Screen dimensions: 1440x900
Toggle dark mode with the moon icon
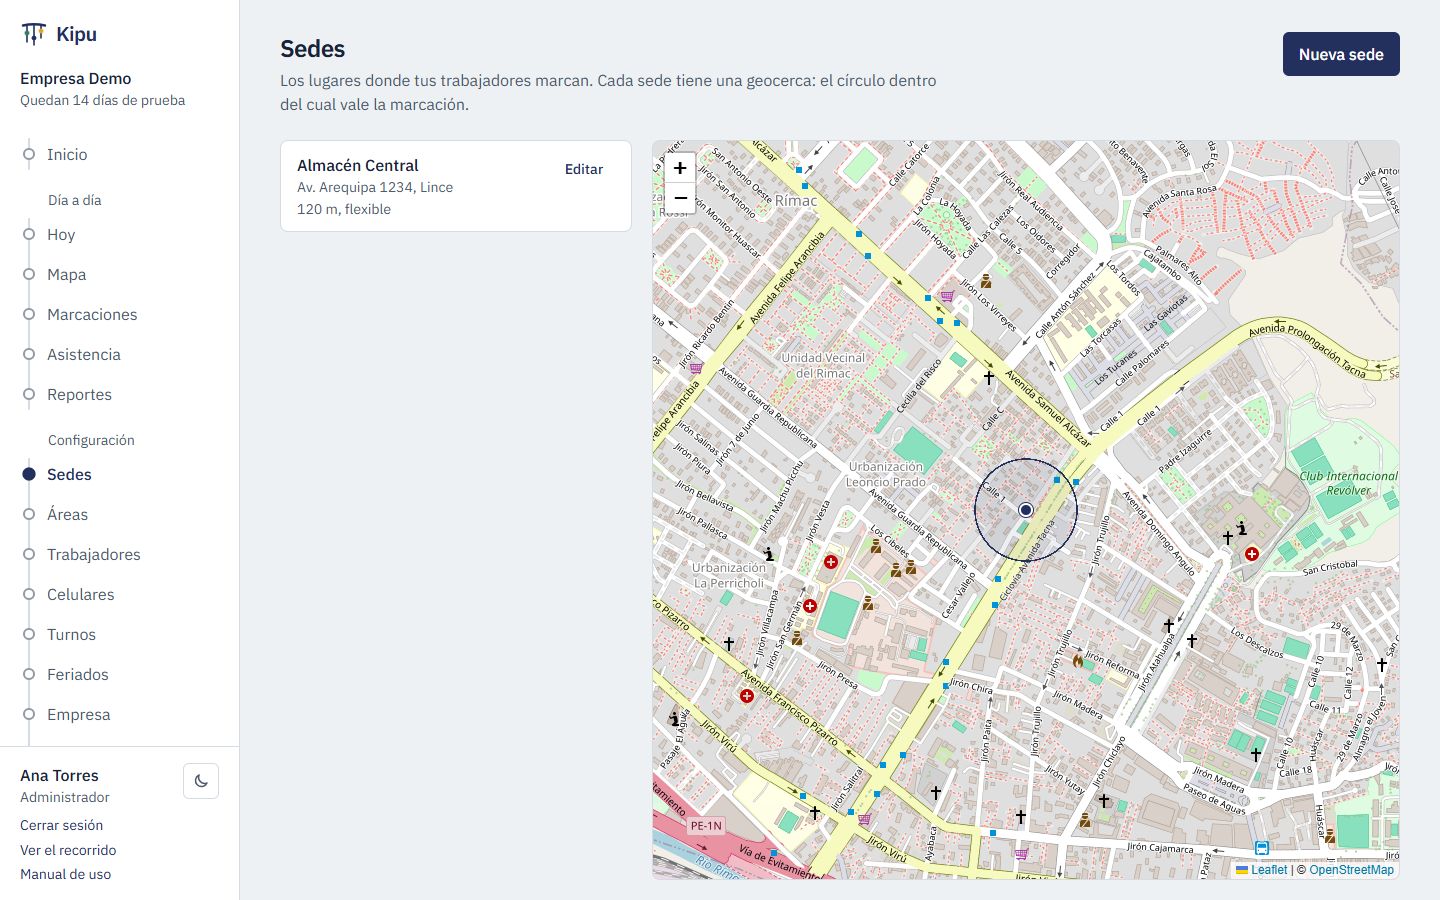coord(201,781)
